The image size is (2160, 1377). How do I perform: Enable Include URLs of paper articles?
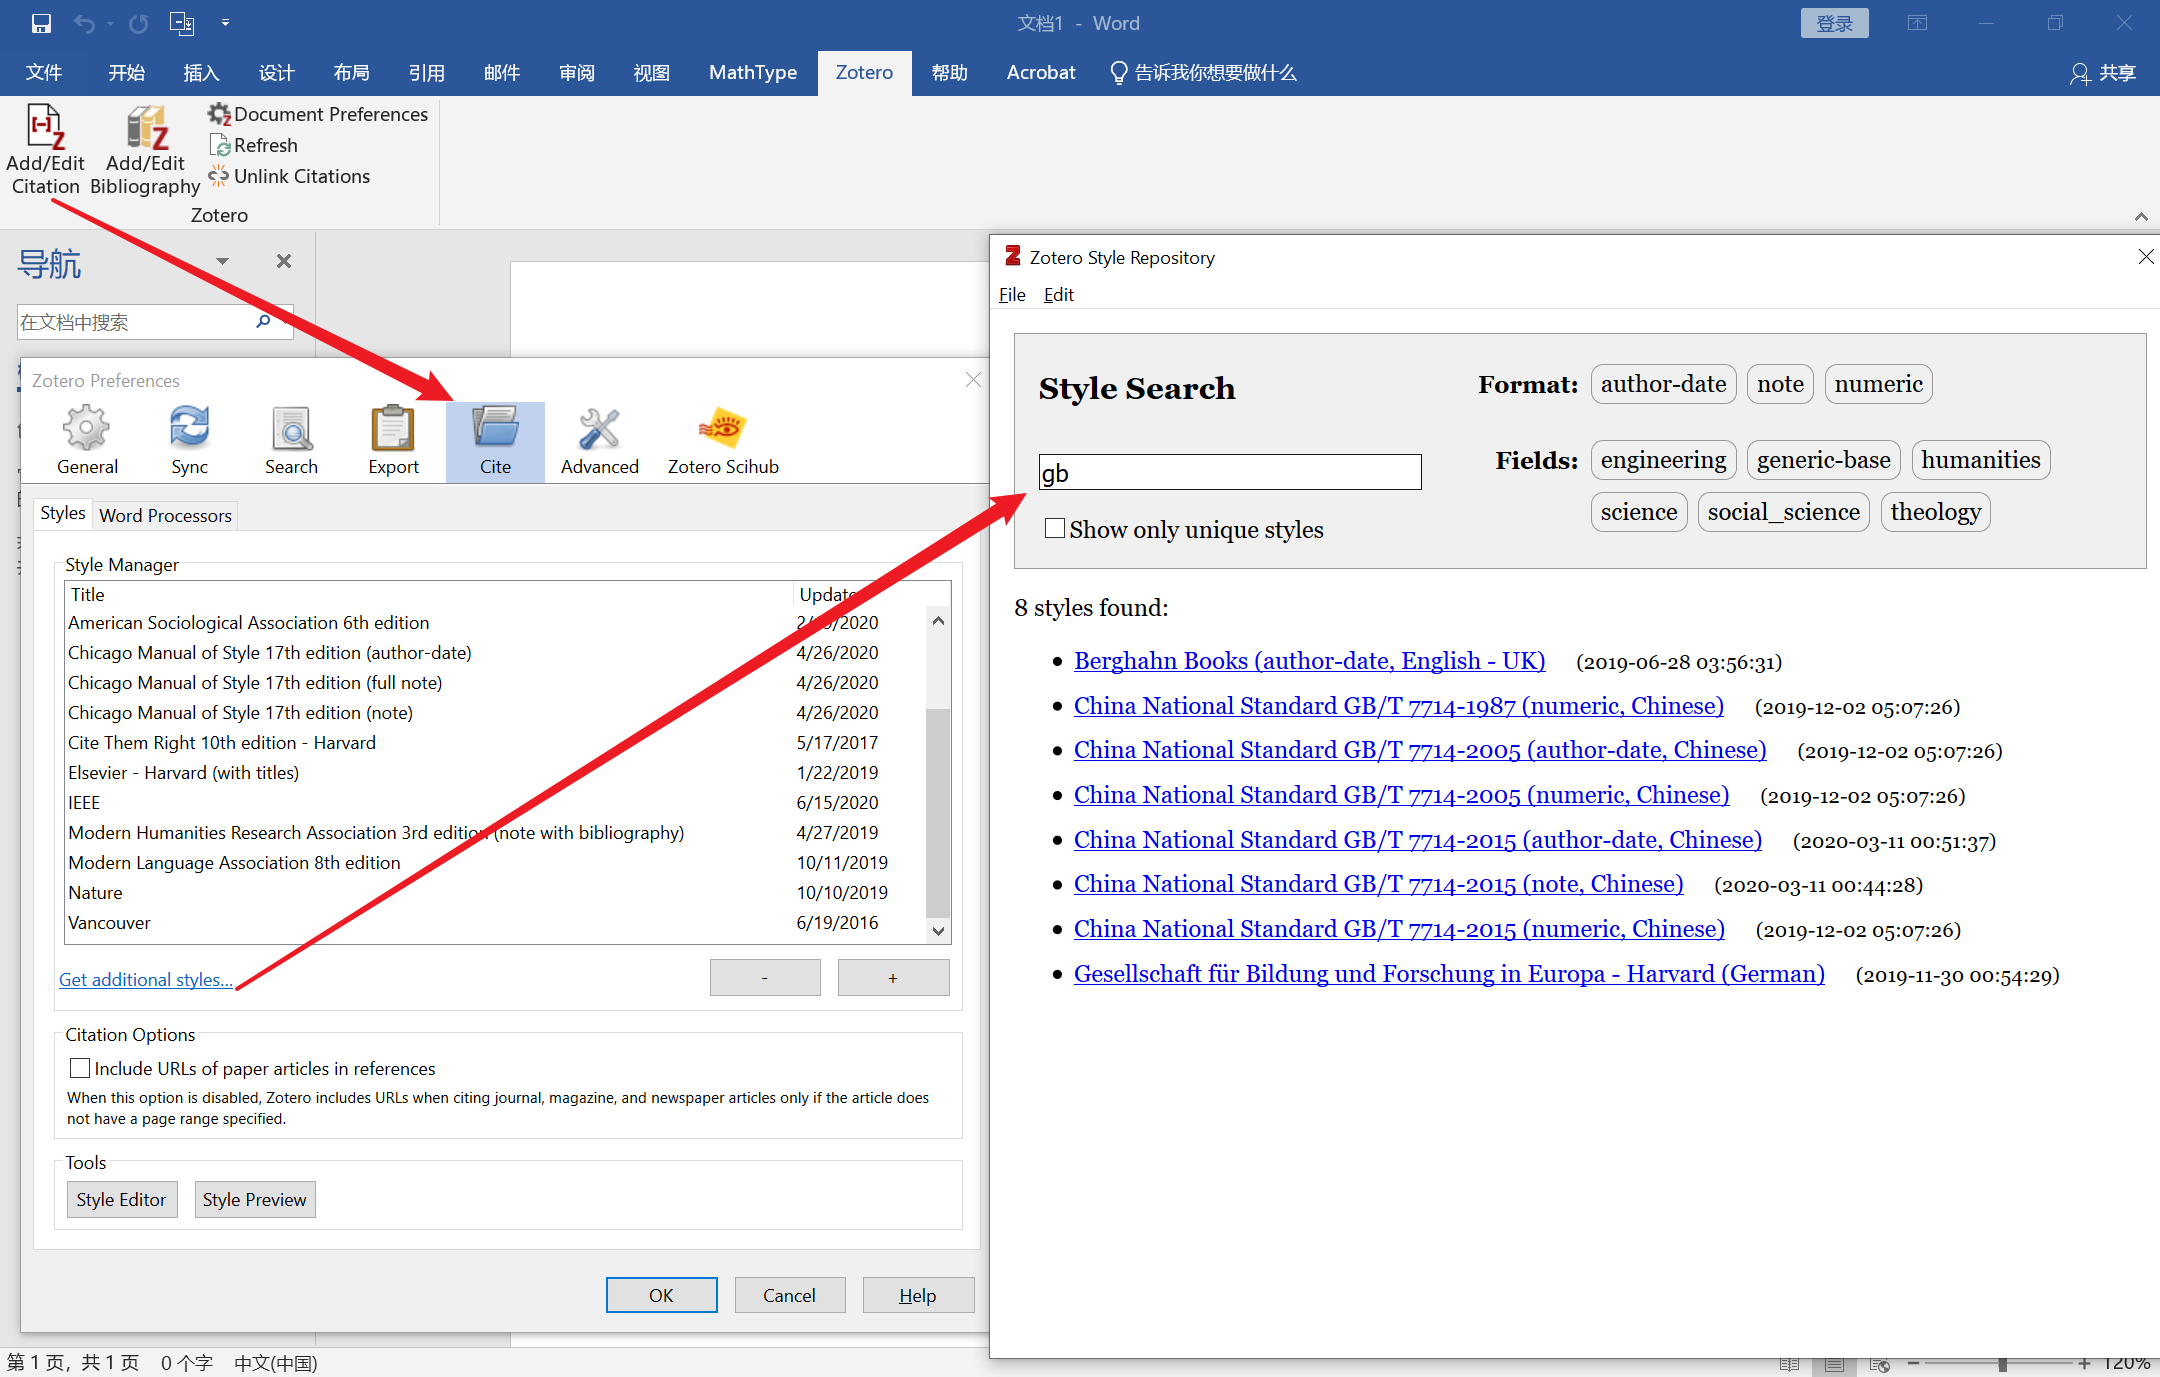click(80, 1068)
